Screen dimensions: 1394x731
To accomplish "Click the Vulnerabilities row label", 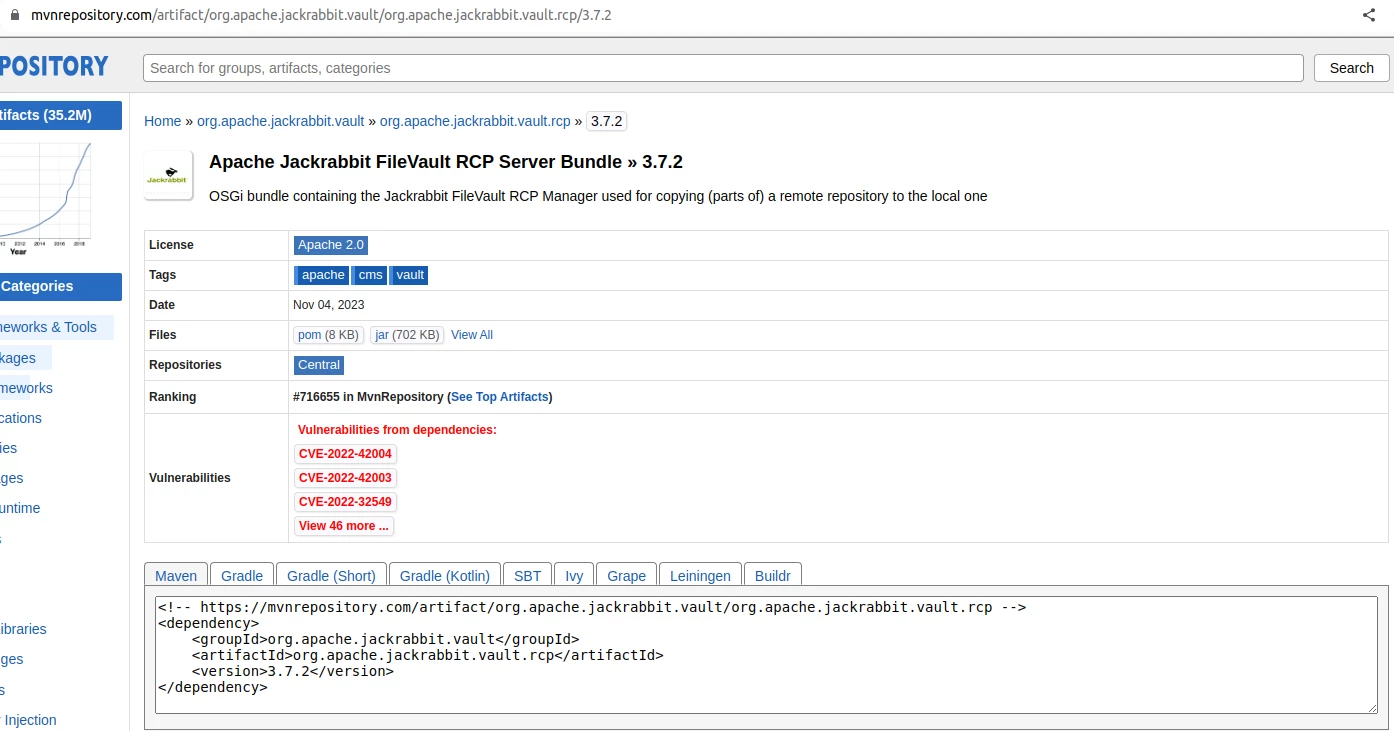I will tap(190, 478).
